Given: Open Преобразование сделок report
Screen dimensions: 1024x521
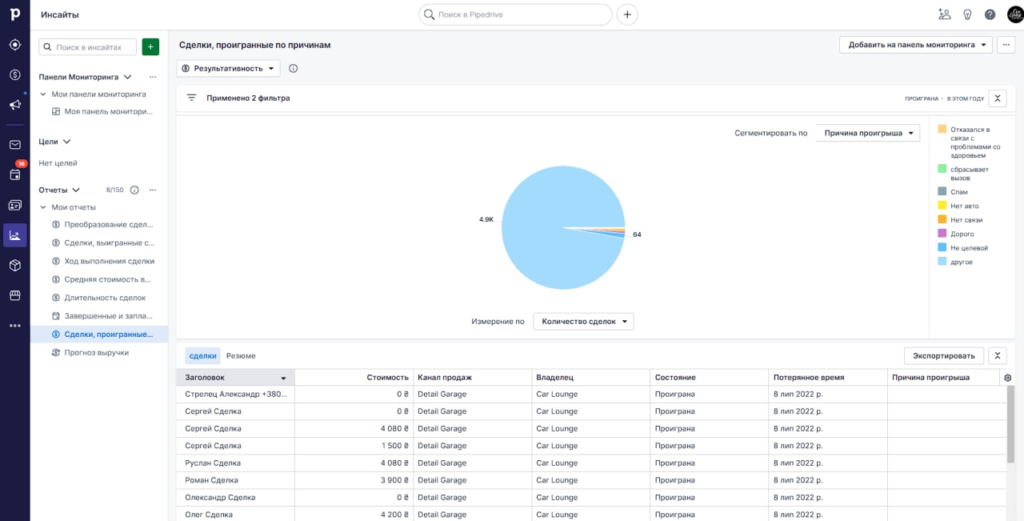Looking at the screenshot, I should pos(103,225).
